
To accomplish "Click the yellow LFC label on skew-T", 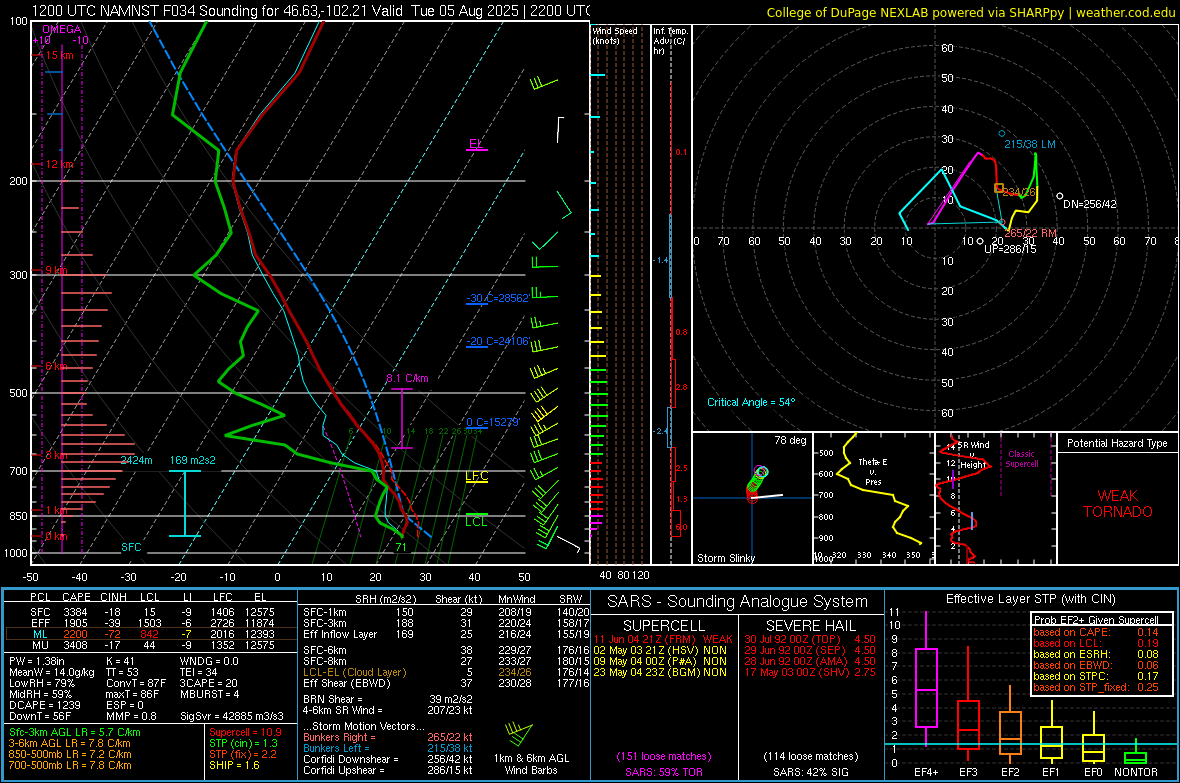I will point(476,476).
